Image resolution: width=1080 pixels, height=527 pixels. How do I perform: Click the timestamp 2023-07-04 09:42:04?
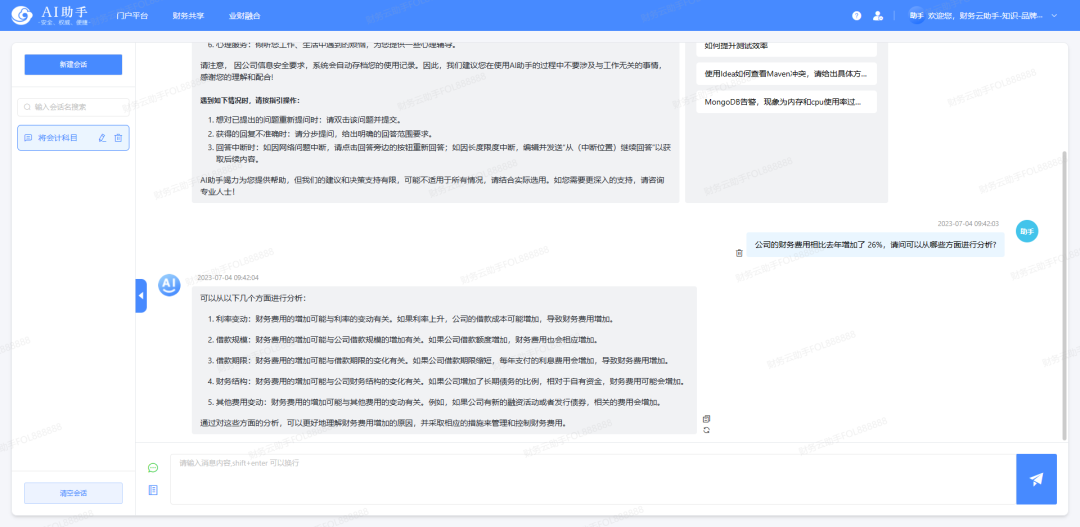pos(228,278)
